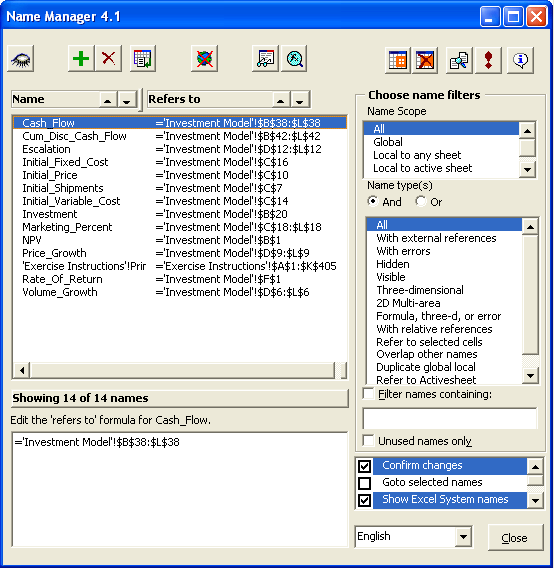
Task: Filter by Three-dimensional names
Action: 444,290
